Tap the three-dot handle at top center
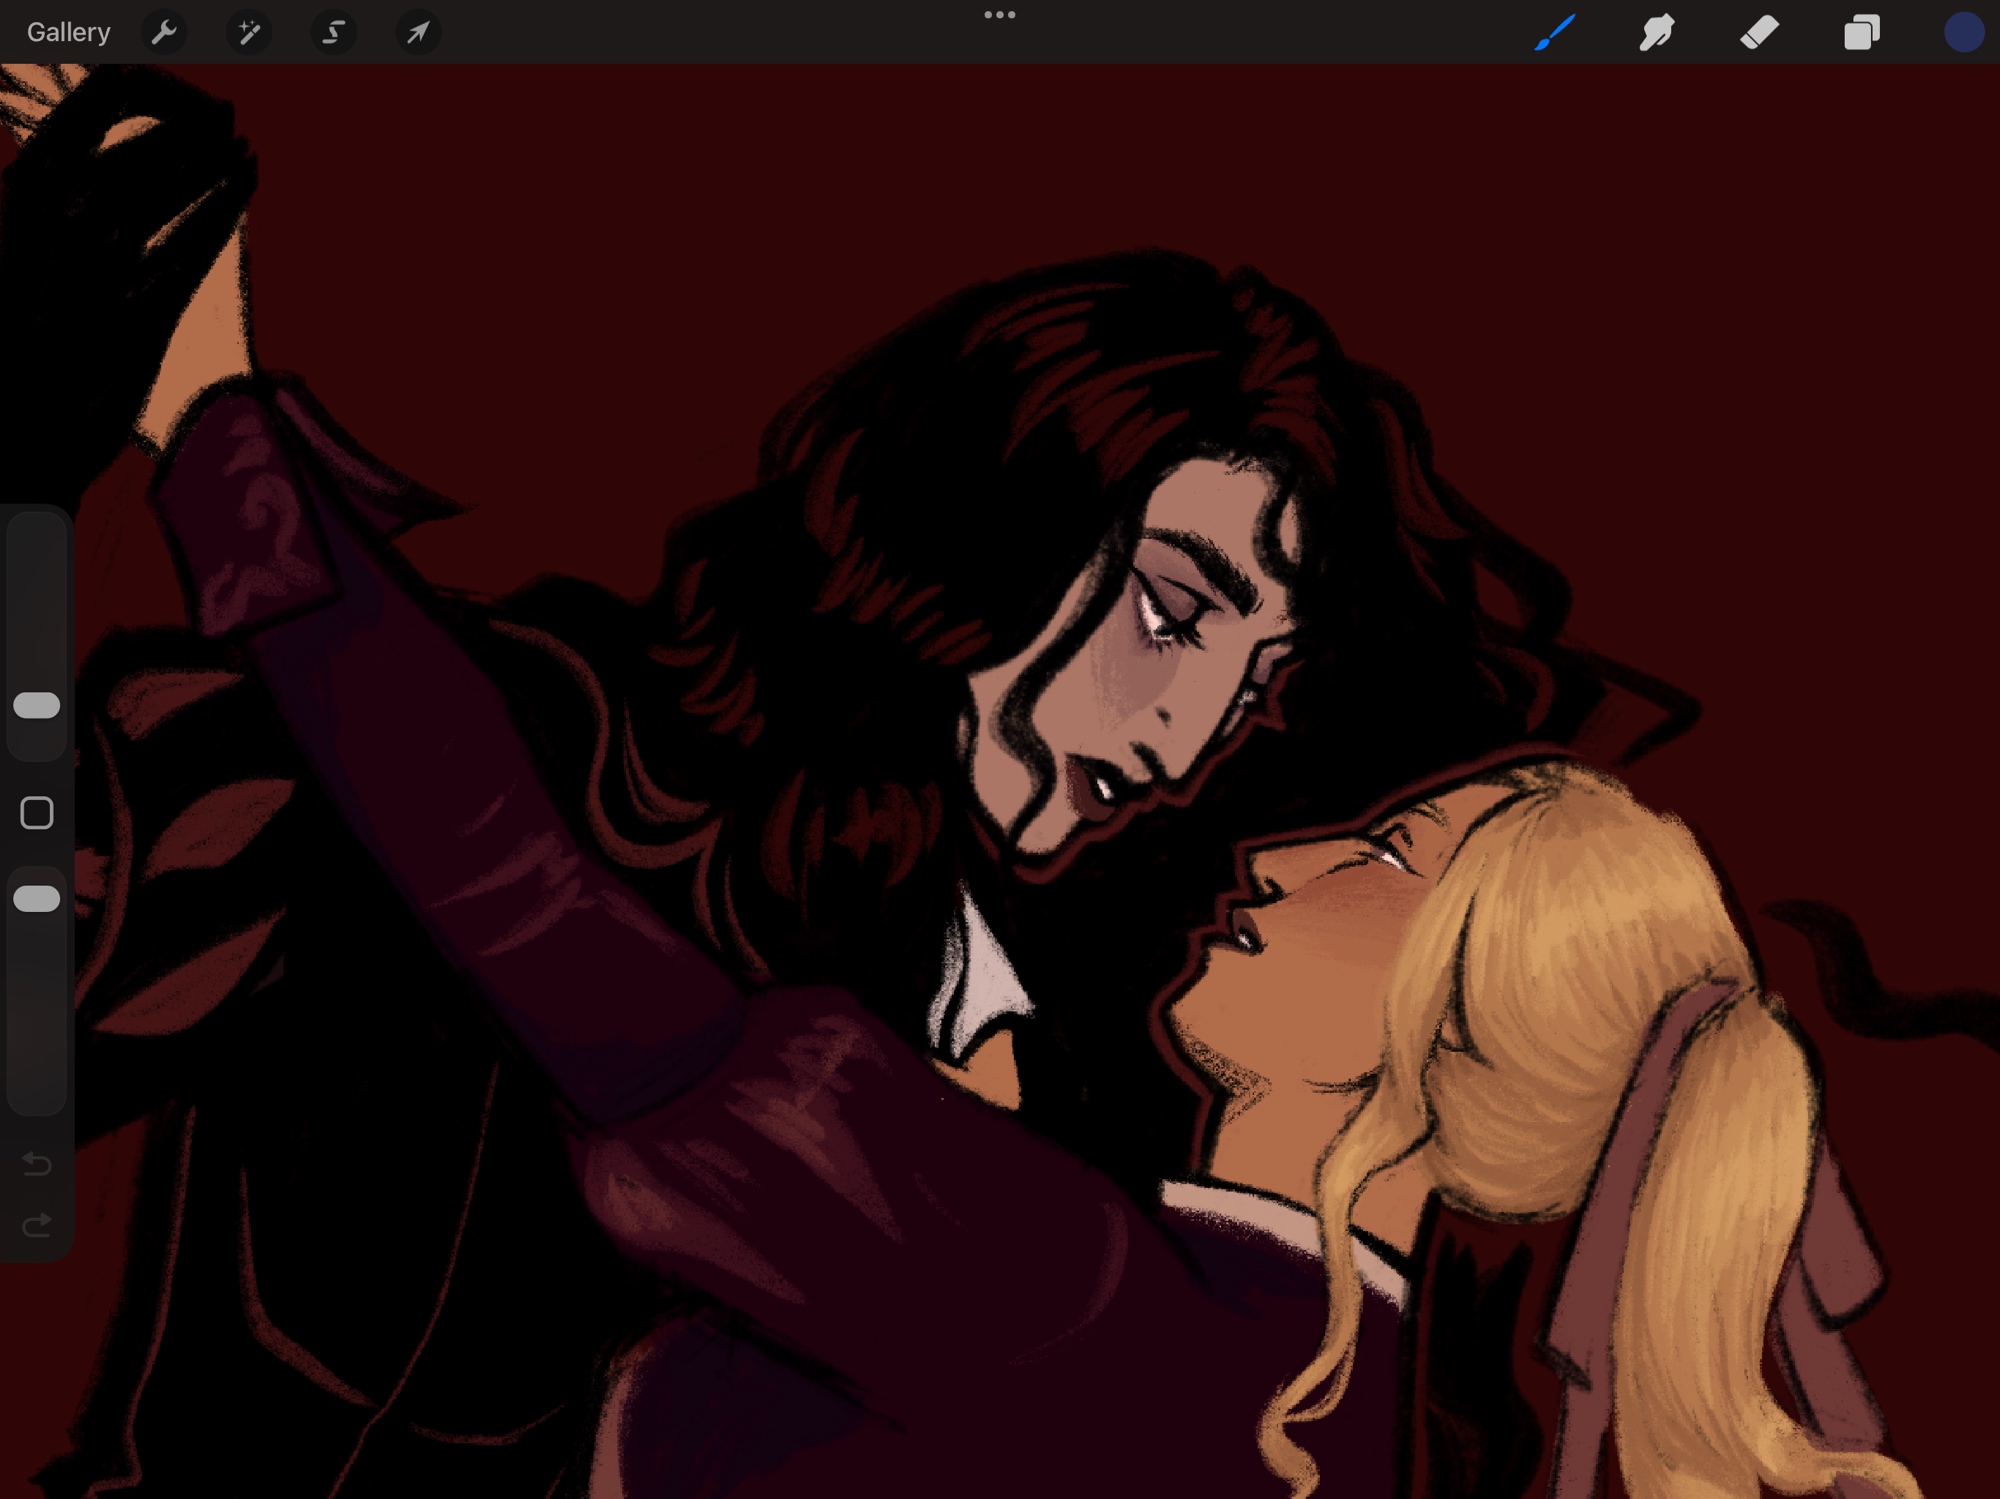 999,15
